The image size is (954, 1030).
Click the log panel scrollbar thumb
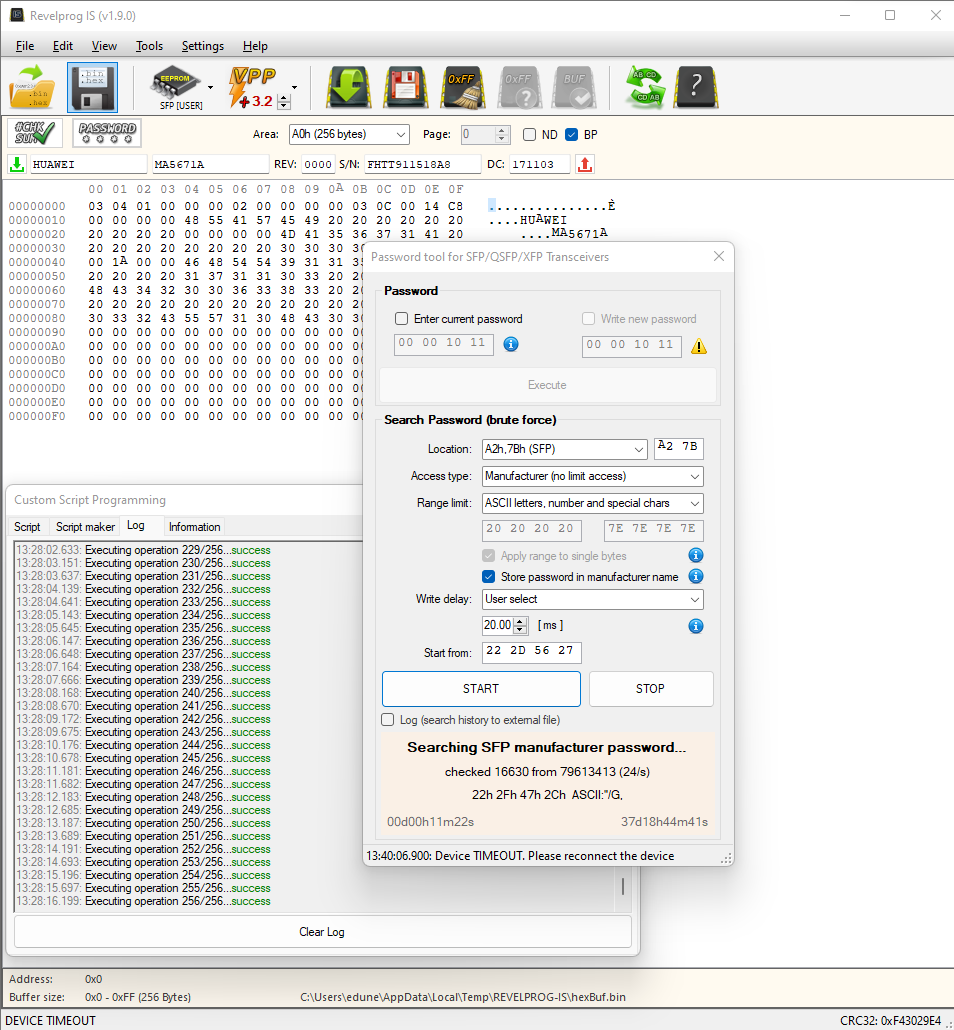[623, 886]
